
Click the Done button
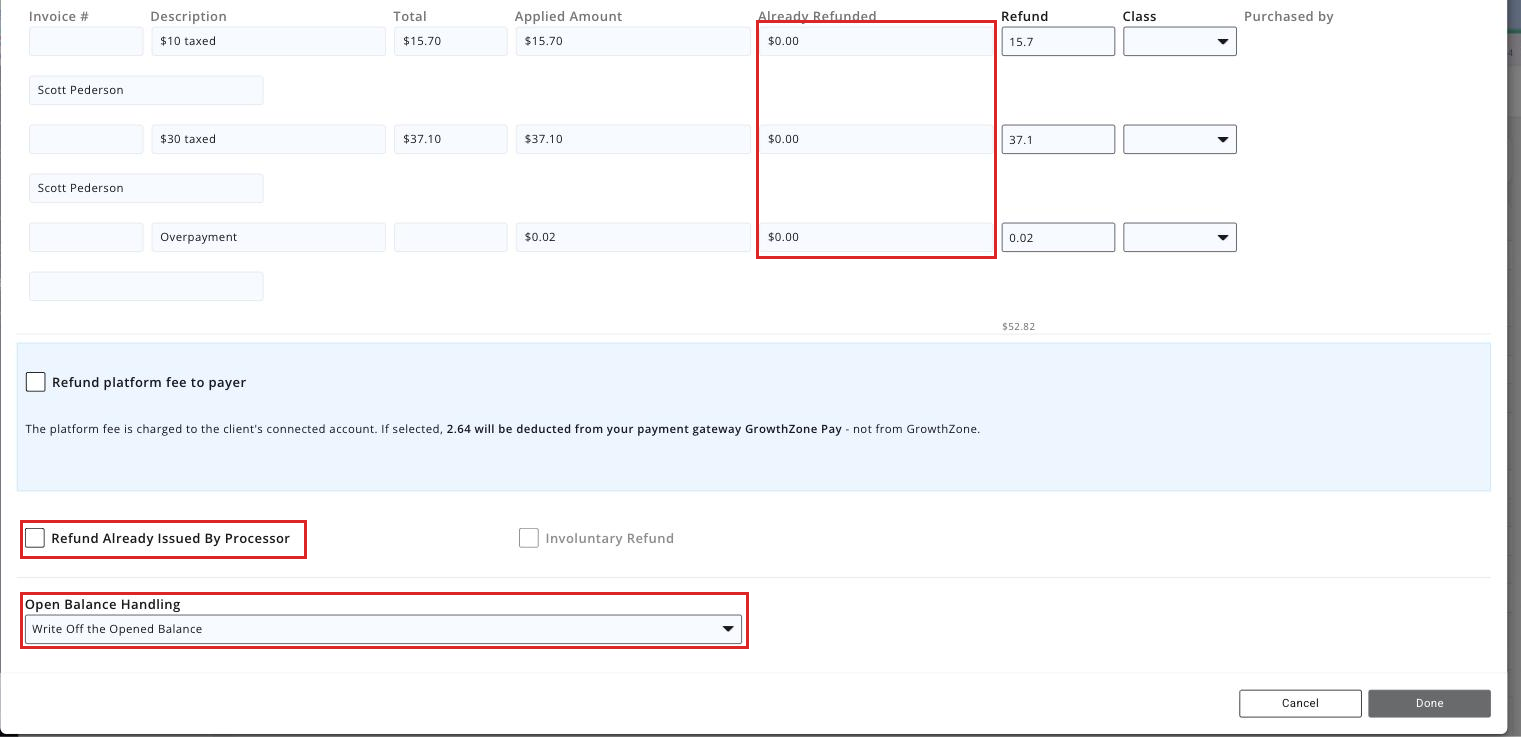click(1430, 703)
